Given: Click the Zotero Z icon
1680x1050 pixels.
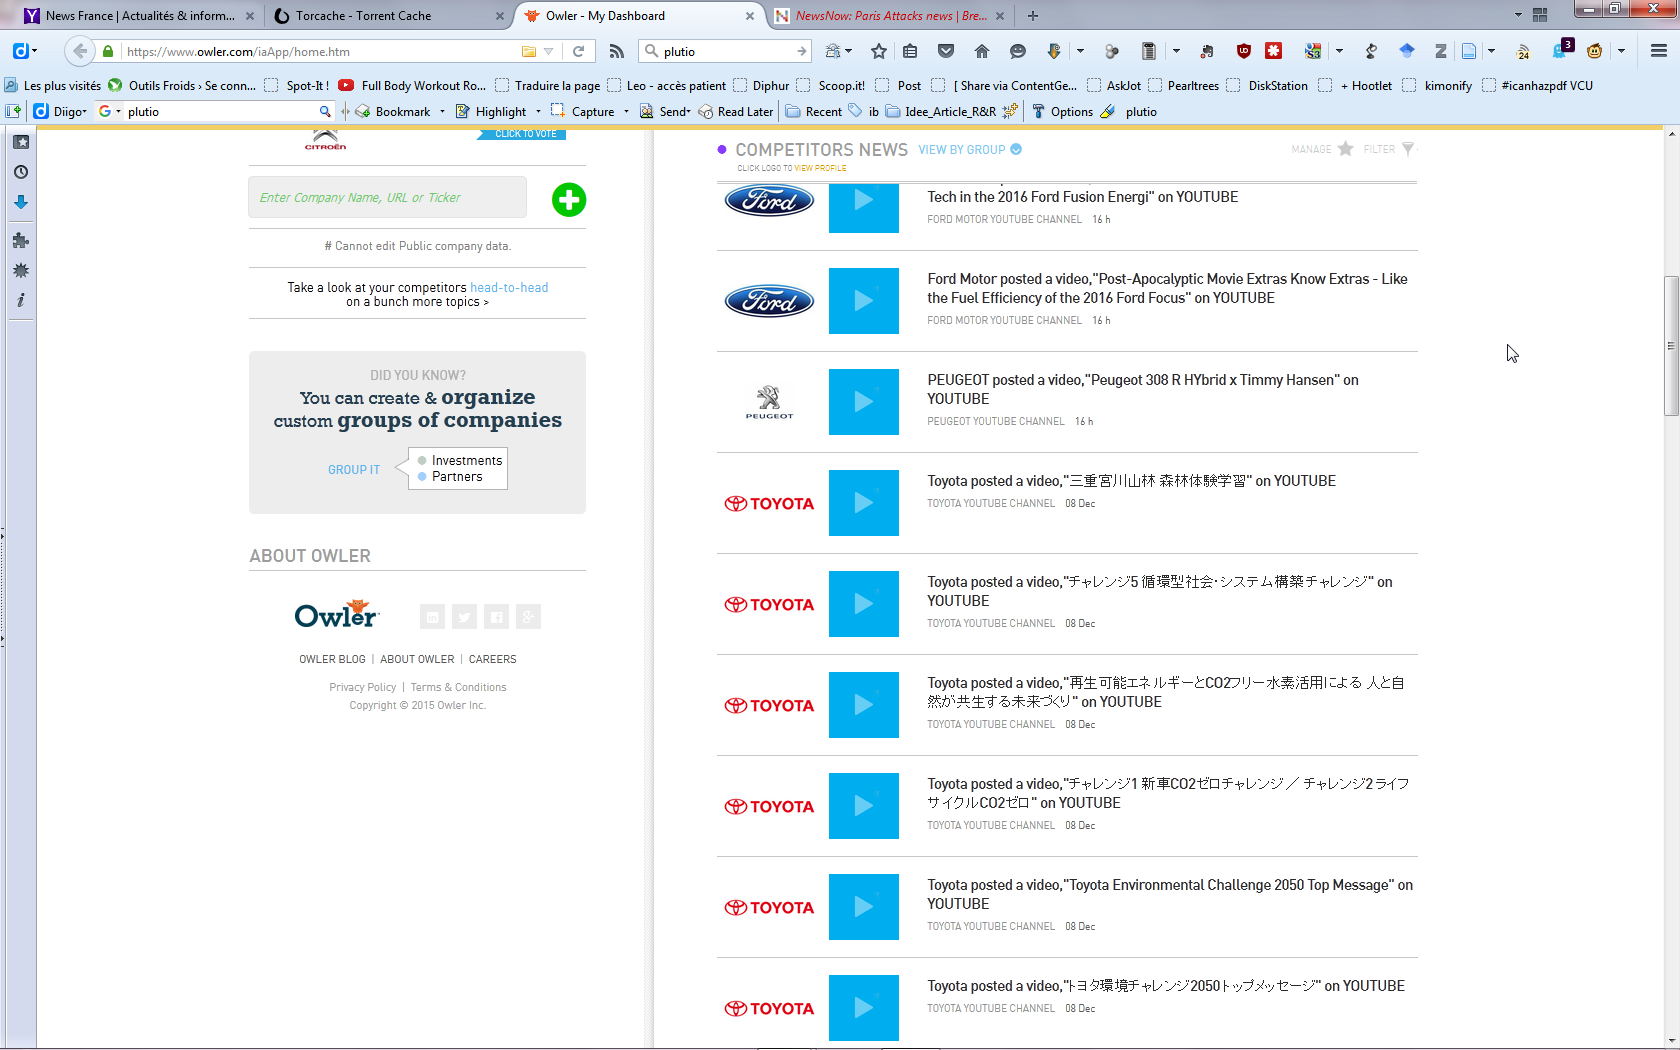Looking at the screenshot, I should pos(1441,51).
